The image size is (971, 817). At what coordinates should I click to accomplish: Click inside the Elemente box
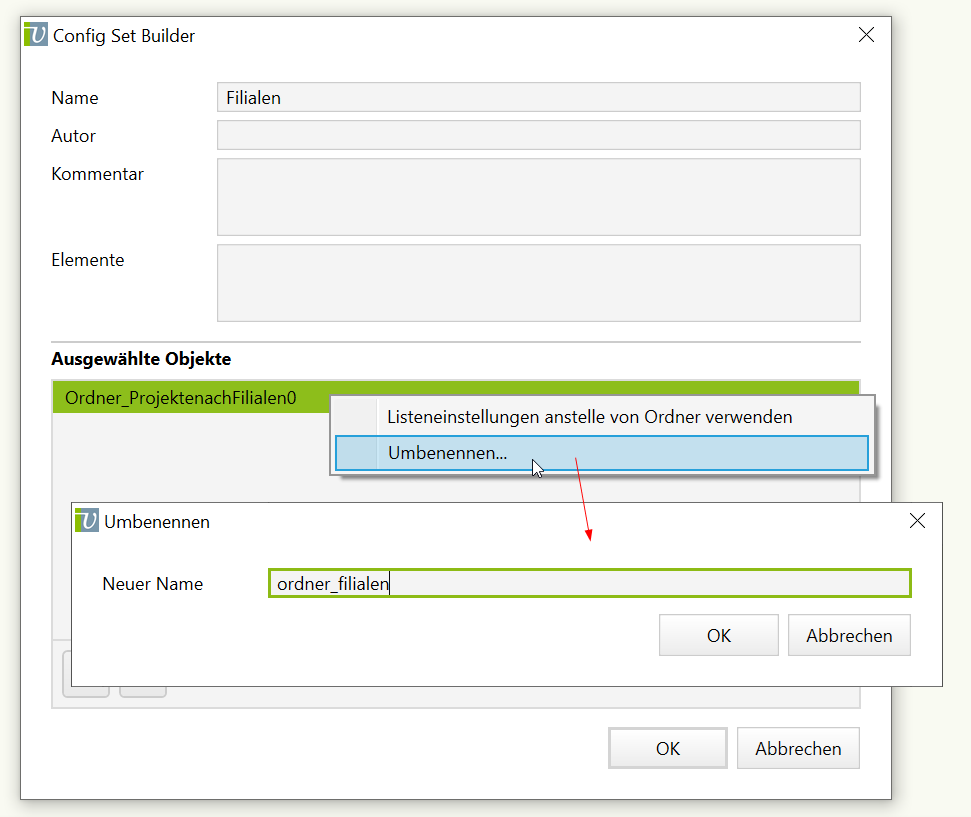[x=538, y=283]
